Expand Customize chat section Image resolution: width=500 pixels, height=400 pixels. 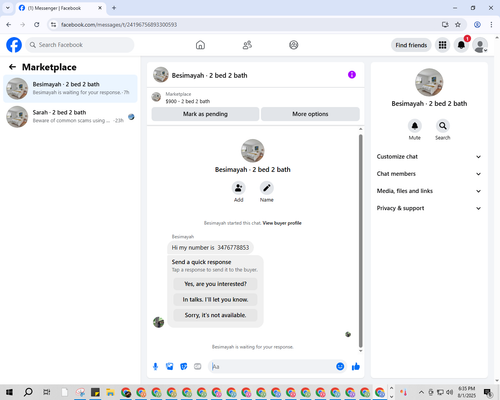pos(429,157)
